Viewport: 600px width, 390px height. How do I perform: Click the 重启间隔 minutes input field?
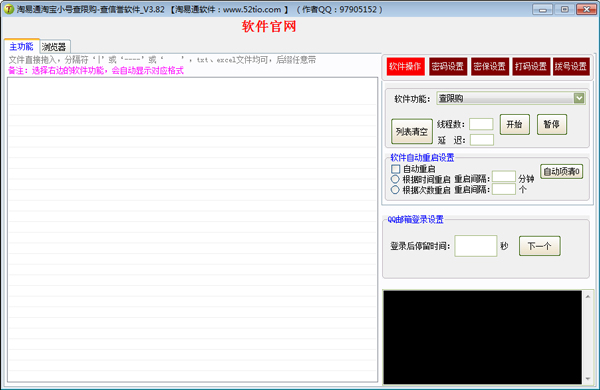click(504, 176)
